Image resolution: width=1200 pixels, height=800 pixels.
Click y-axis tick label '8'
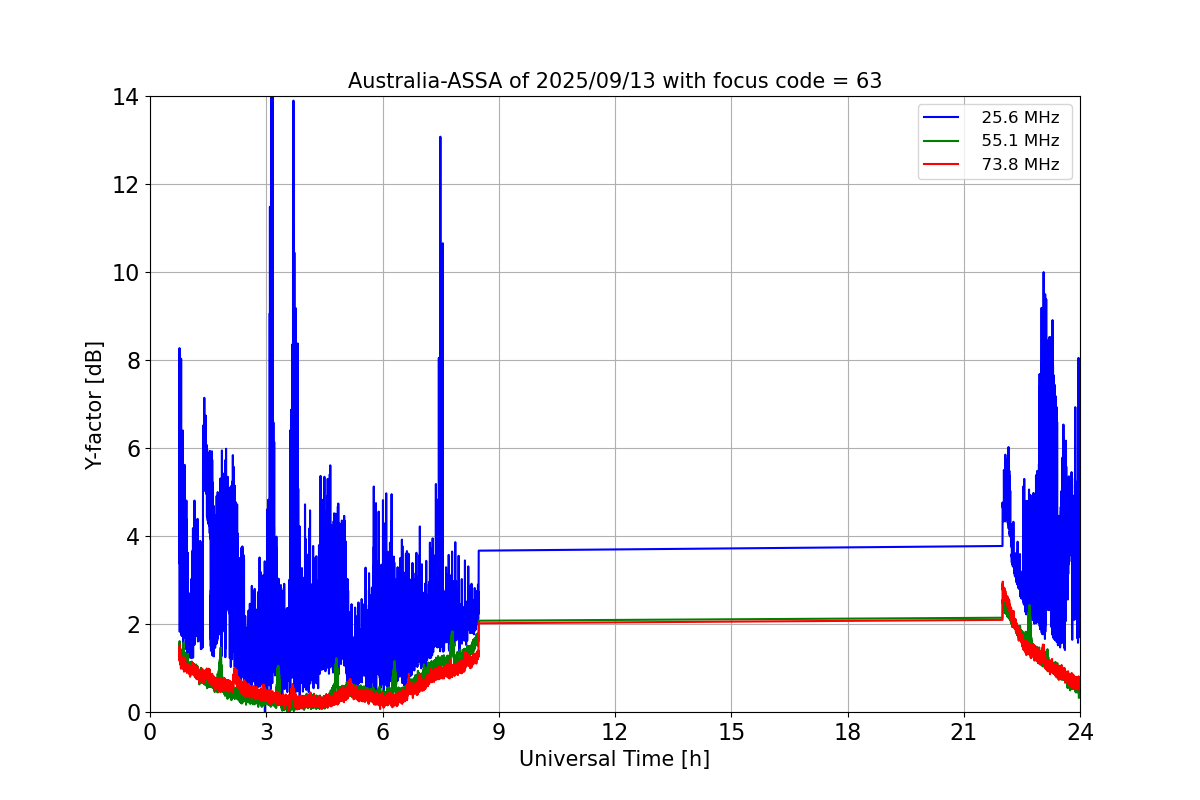pos(132,361)
